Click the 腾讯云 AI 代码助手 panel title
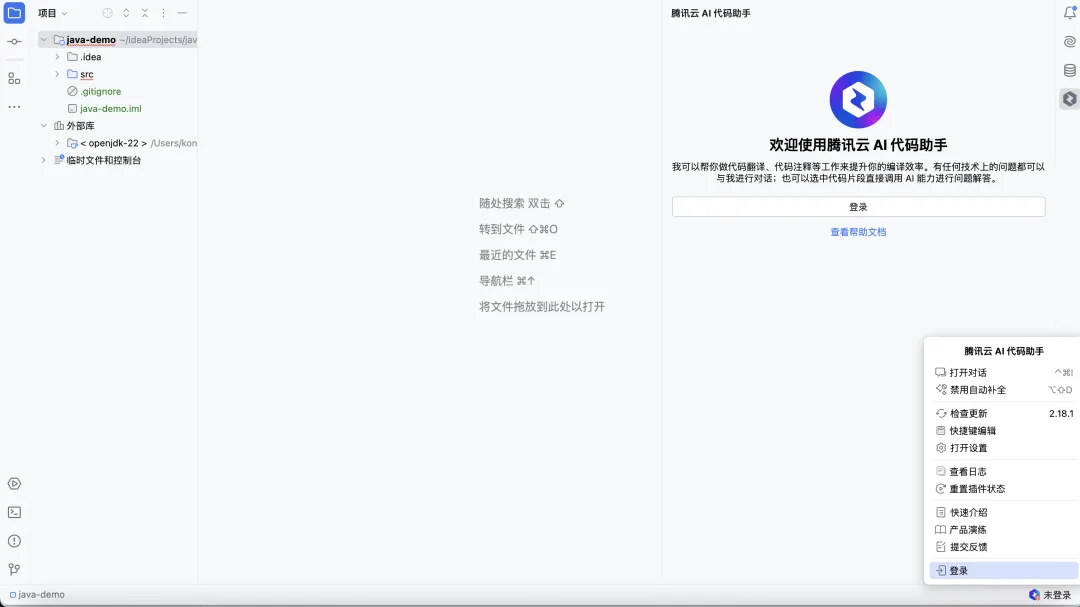The width and height of the screenshot is (1080, 607). point(711,13)
